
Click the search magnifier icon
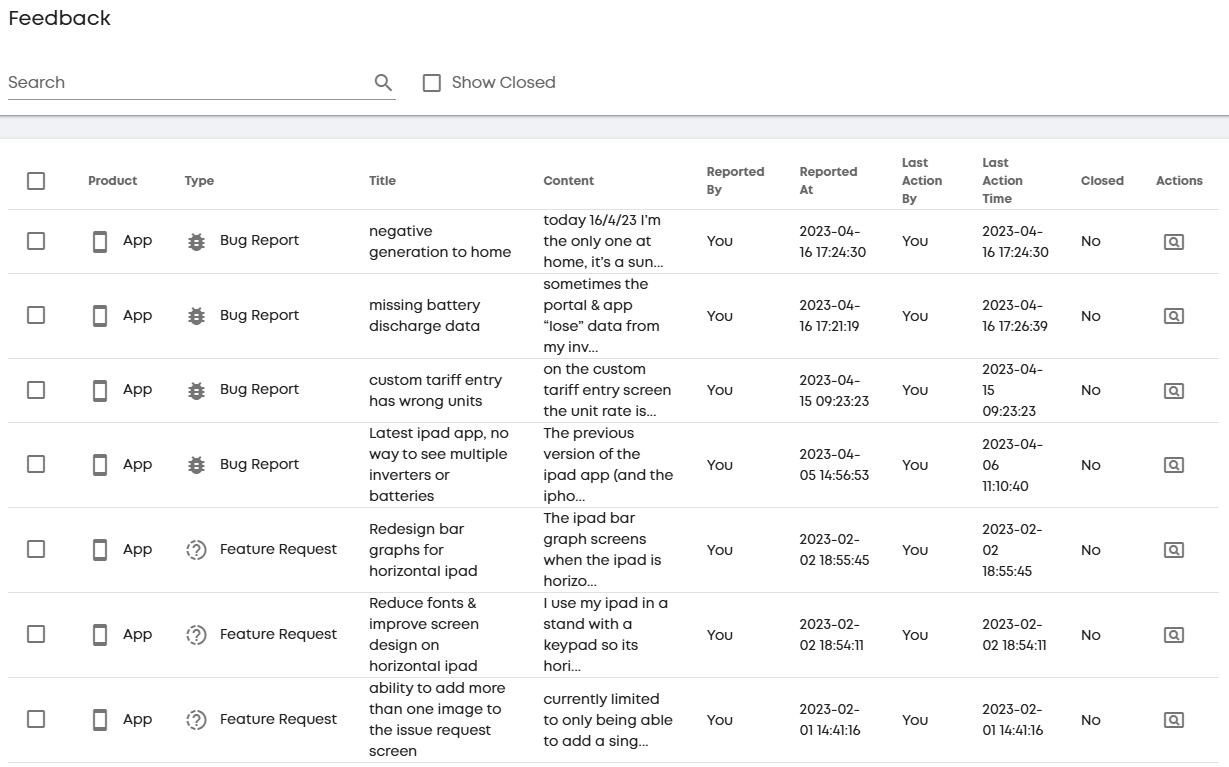383,83
